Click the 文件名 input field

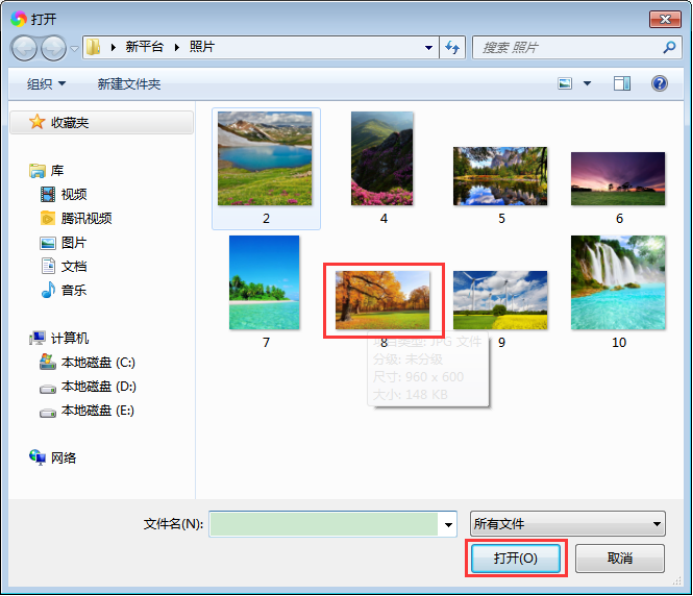pos(324,524)
